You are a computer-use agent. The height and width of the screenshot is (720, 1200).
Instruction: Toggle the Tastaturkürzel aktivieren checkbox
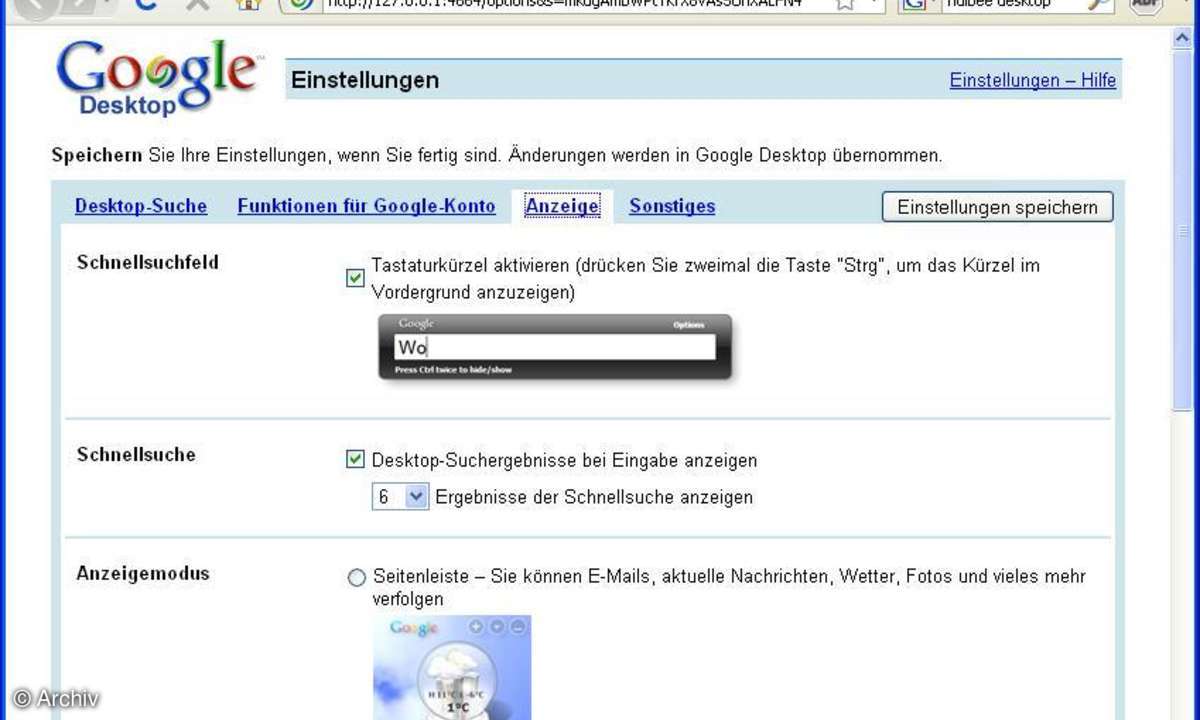[355, 279]
